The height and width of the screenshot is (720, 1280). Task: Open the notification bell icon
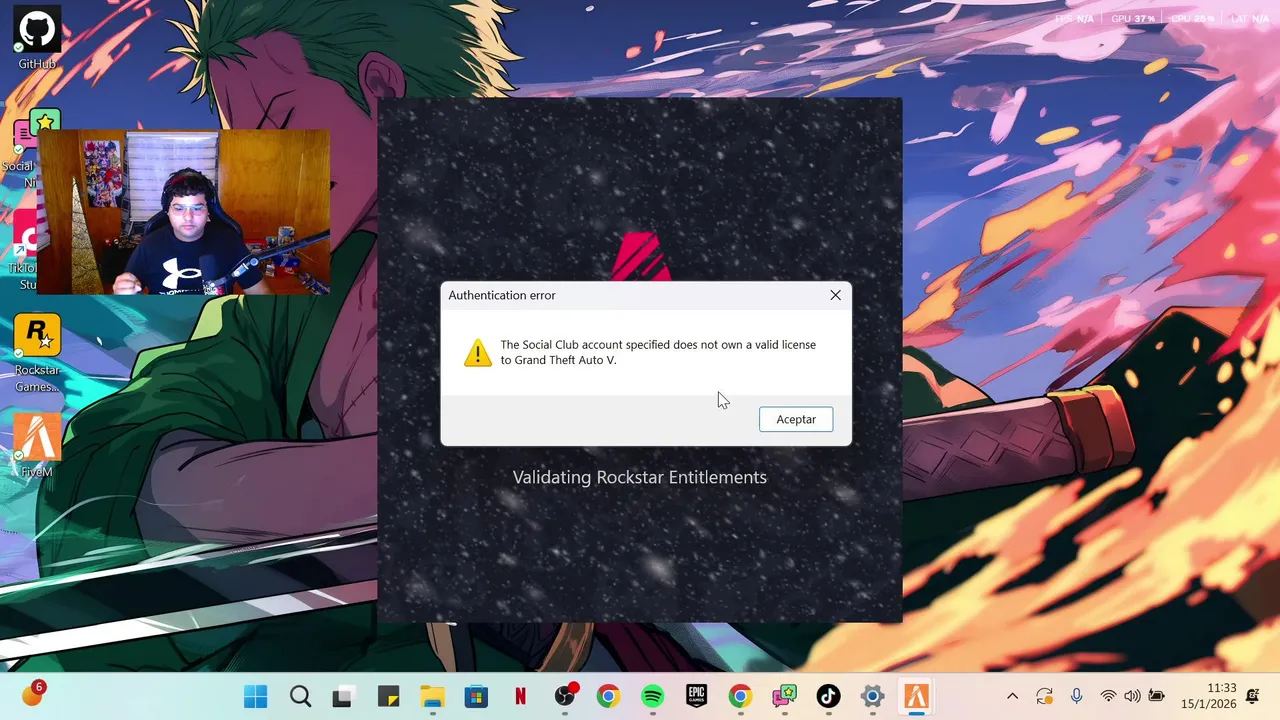click(x=1253, y=696)
